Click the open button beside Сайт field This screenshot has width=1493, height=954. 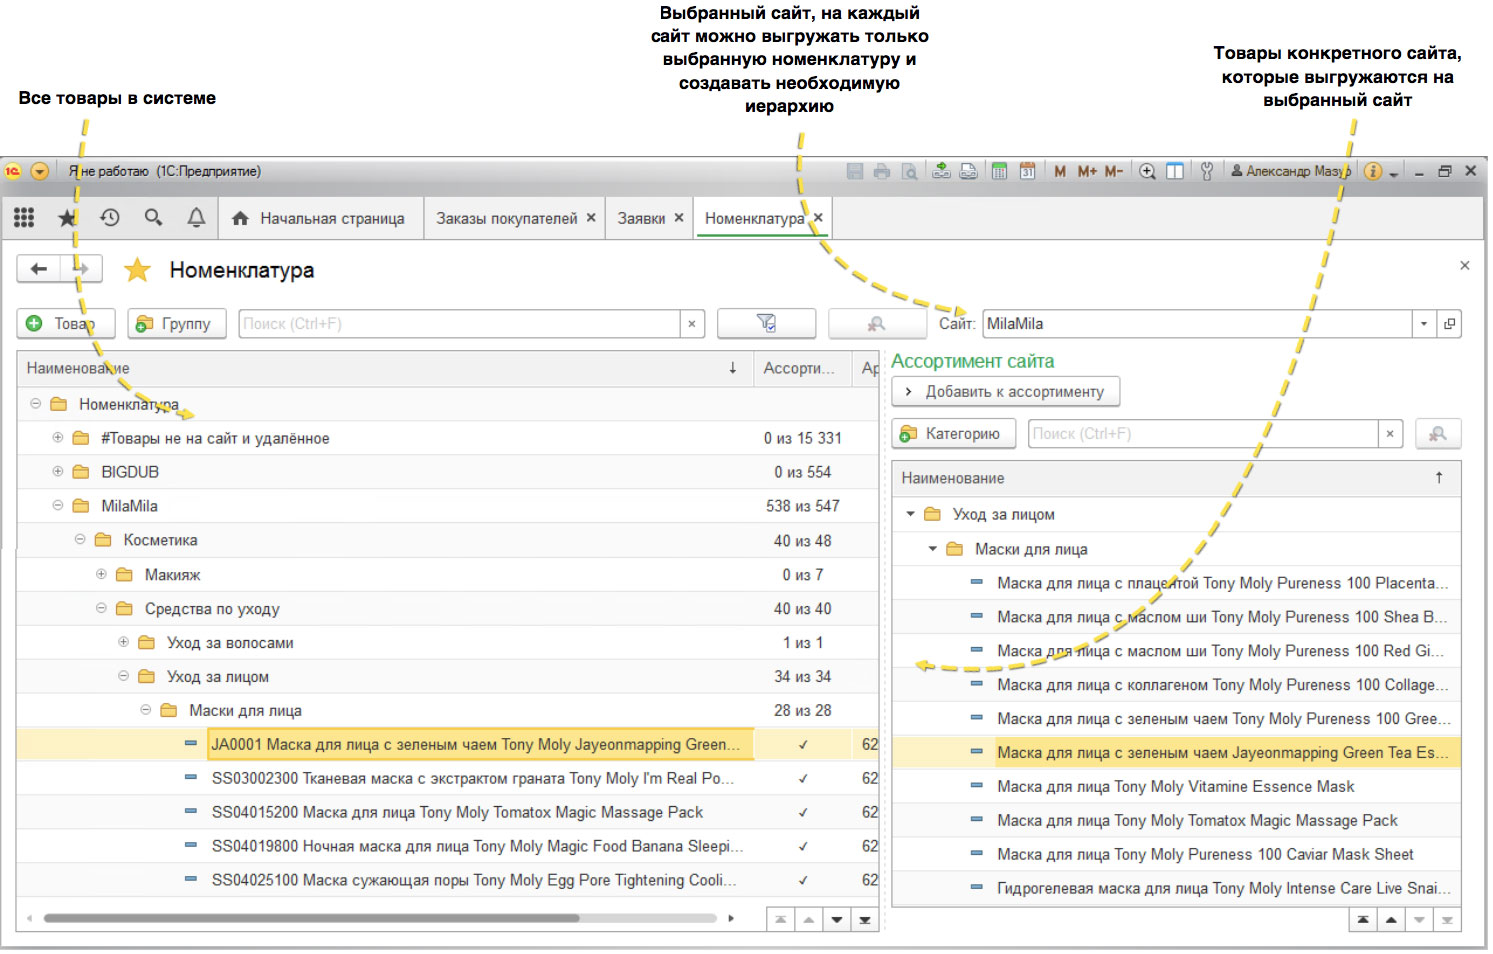click(1449, 323)
